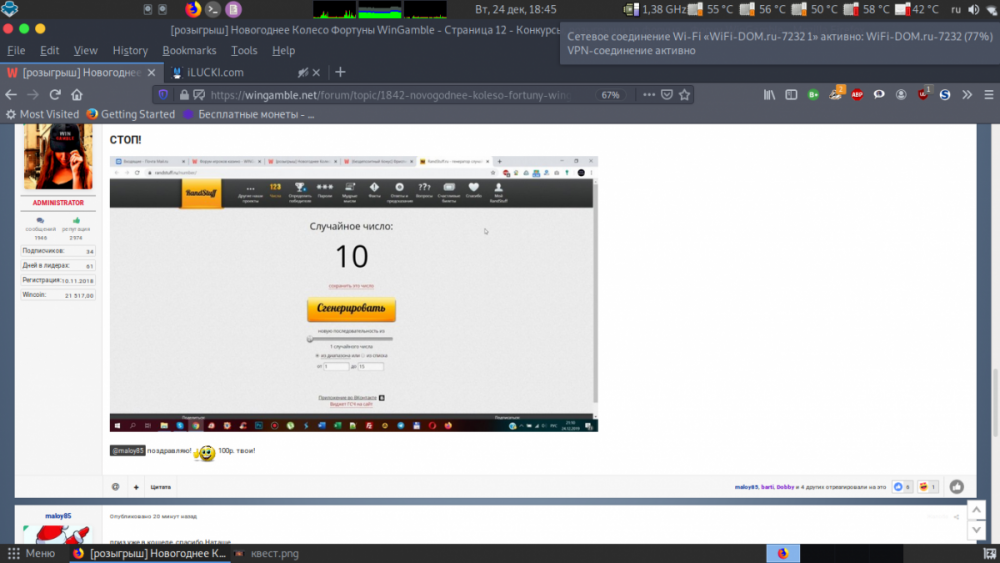Screen dimensions: 1000x563
Task: Toggle multiquote plus button on post
Action: pos(136,487)
